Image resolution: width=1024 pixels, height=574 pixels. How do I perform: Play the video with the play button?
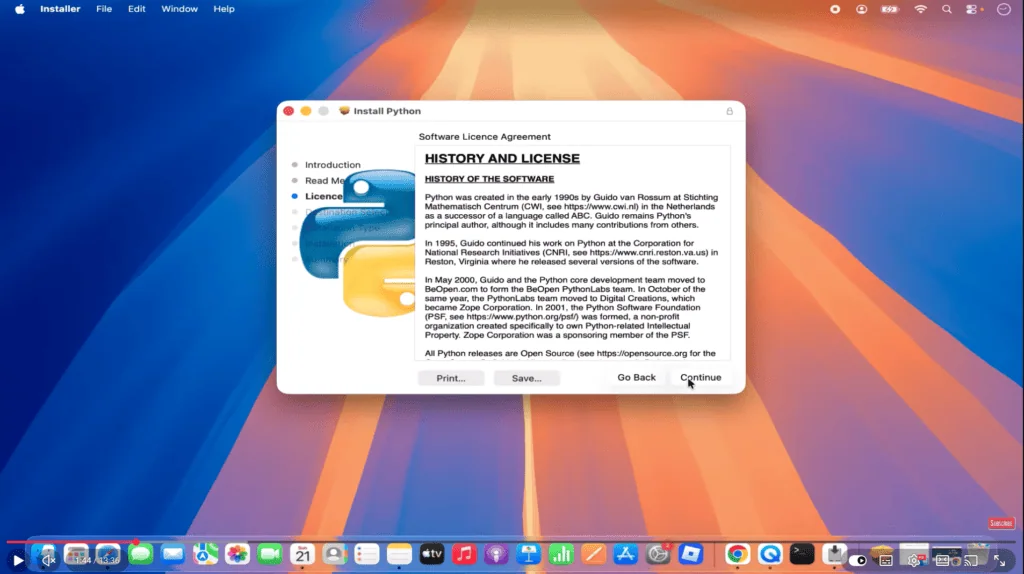click(18, 560)
